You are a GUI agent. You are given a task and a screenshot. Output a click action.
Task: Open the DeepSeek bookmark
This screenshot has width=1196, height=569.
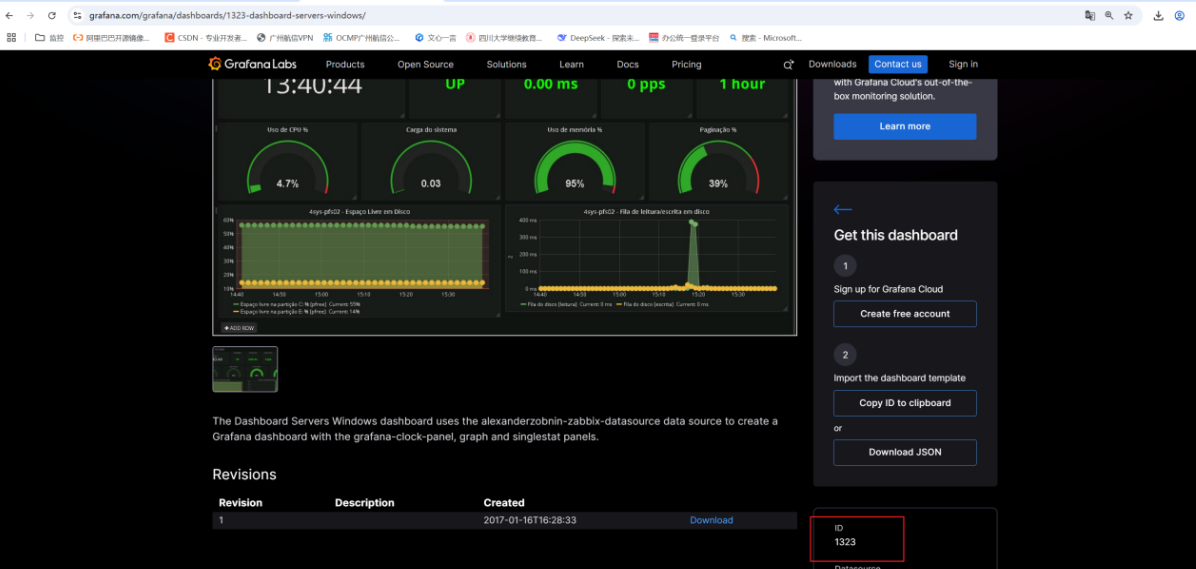pos(598,37)
